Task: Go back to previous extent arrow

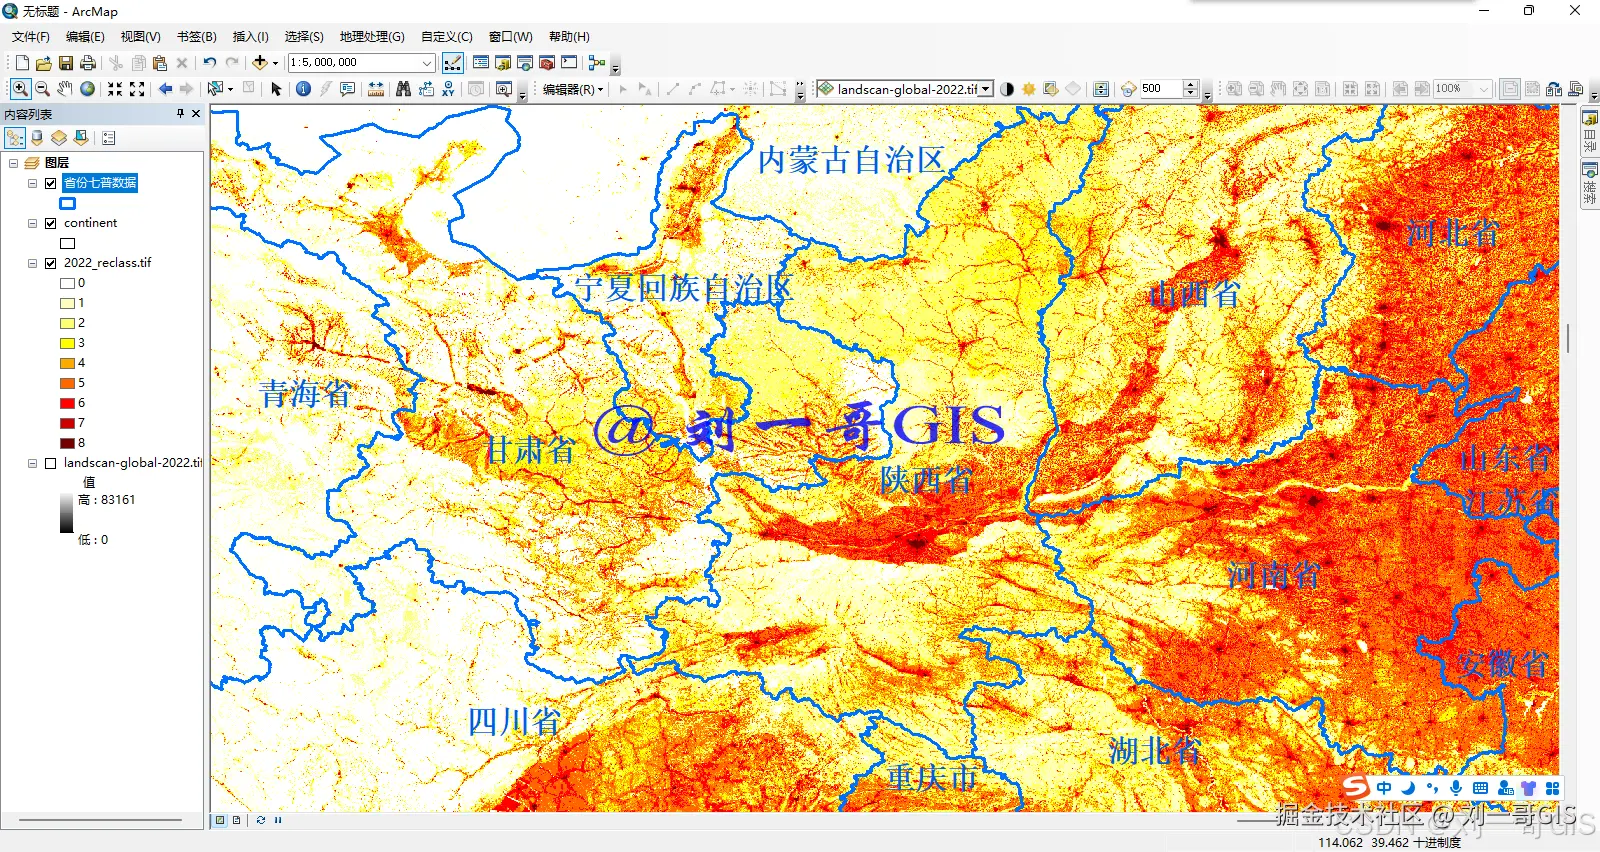Action: [165, 89]
